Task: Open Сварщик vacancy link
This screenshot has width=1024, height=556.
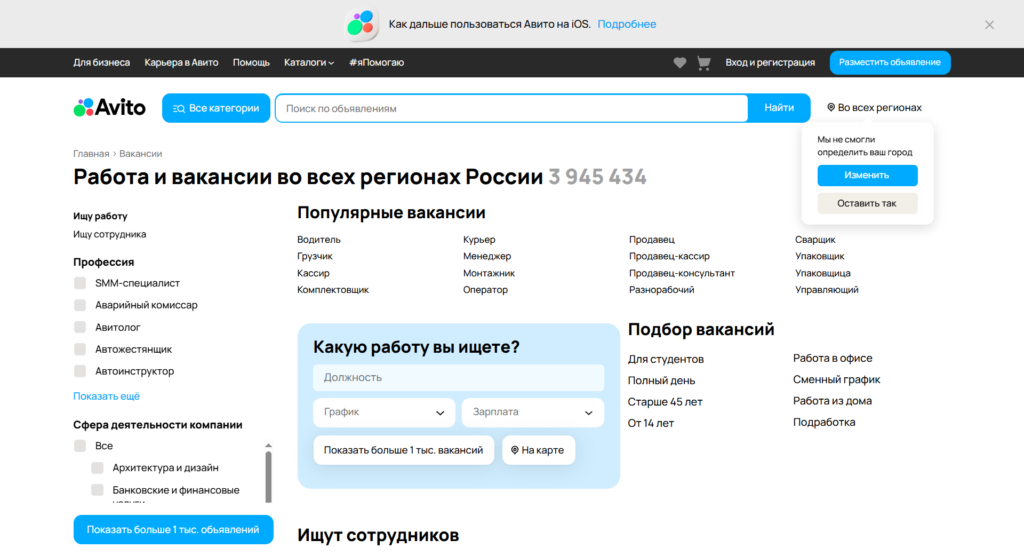Action: pyautogui.click(x=815, y=240)
